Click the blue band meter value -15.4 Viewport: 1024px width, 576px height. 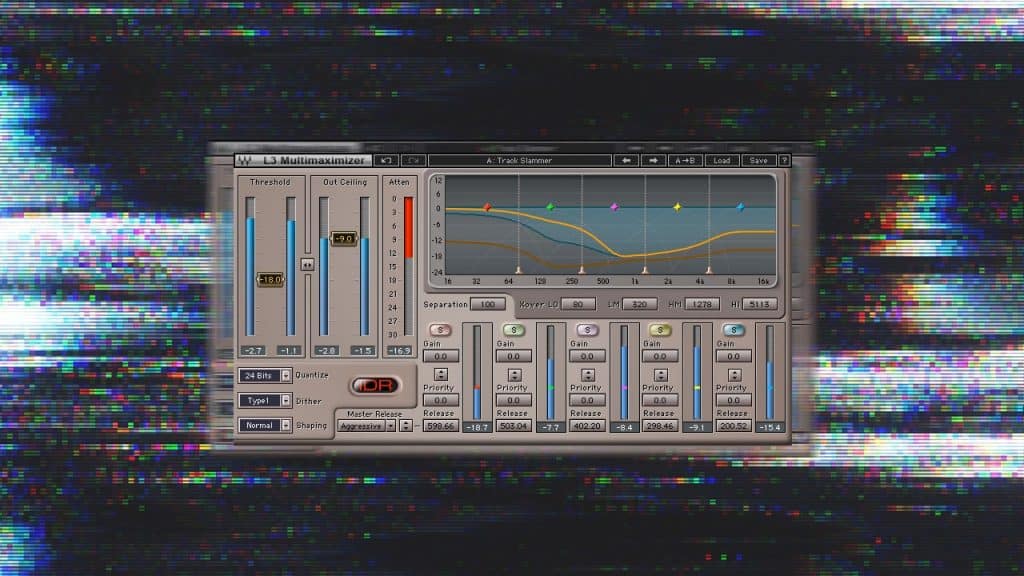(771, 427)
